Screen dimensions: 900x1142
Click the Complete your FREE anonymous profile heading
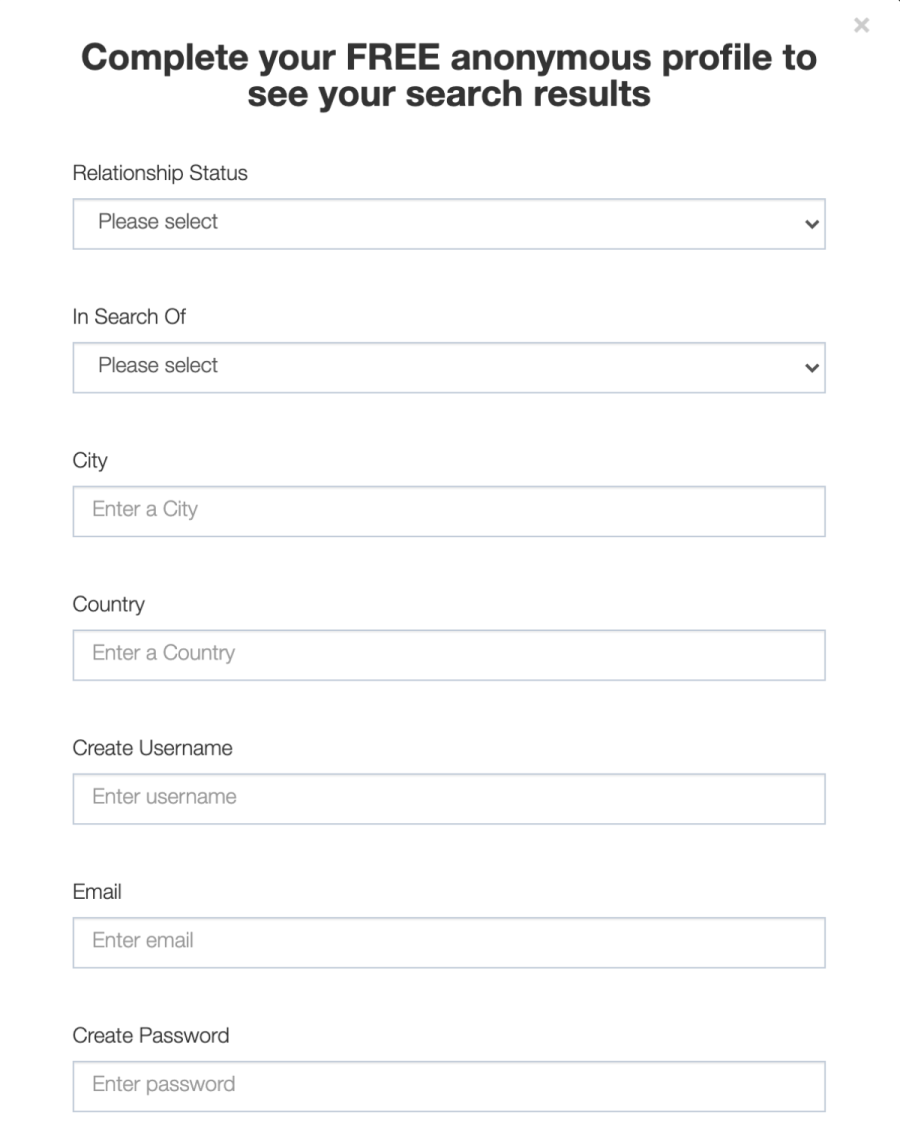point(449,75)
